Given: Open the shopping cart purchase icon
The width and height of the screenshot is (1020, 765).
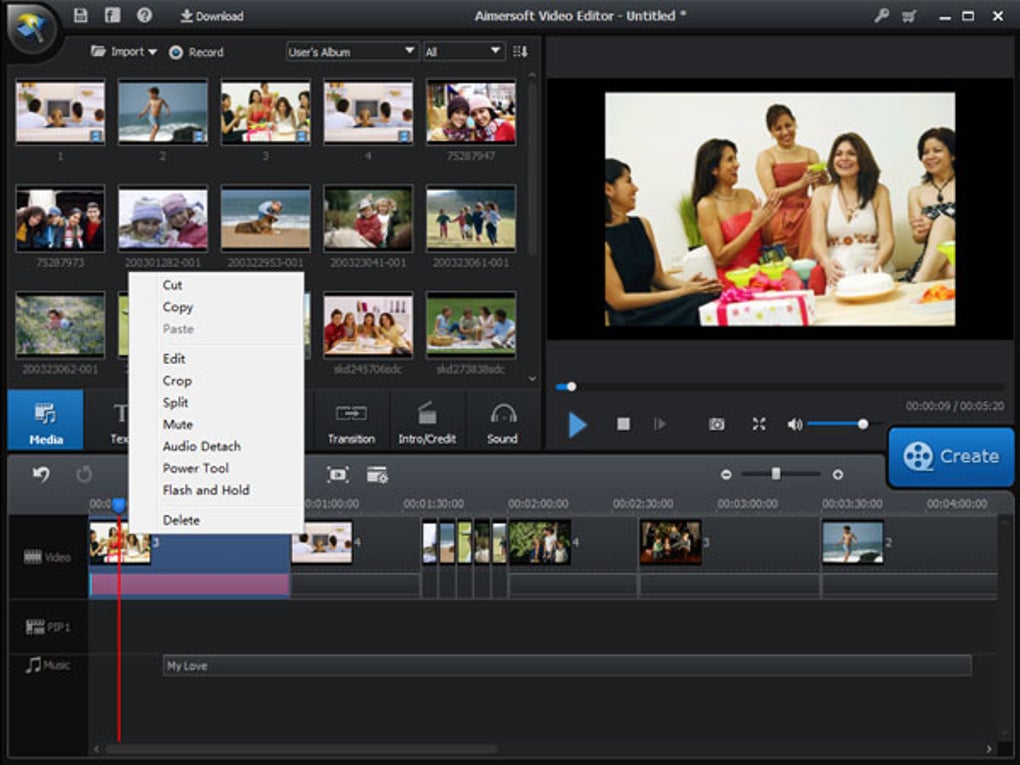Looking at the screenshot, I should point(908,16).
